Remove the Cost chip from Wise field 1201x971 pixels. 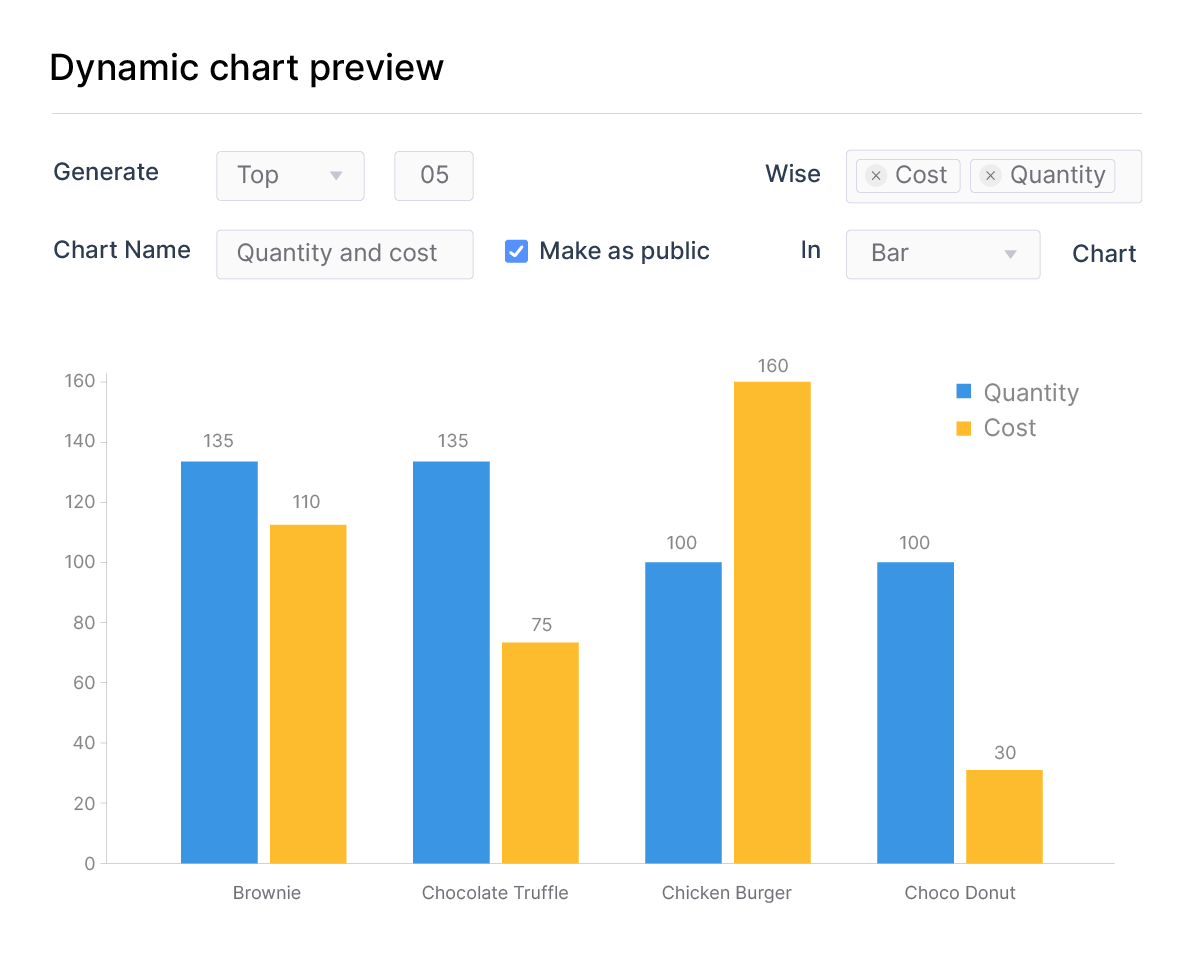click(875, 175)
